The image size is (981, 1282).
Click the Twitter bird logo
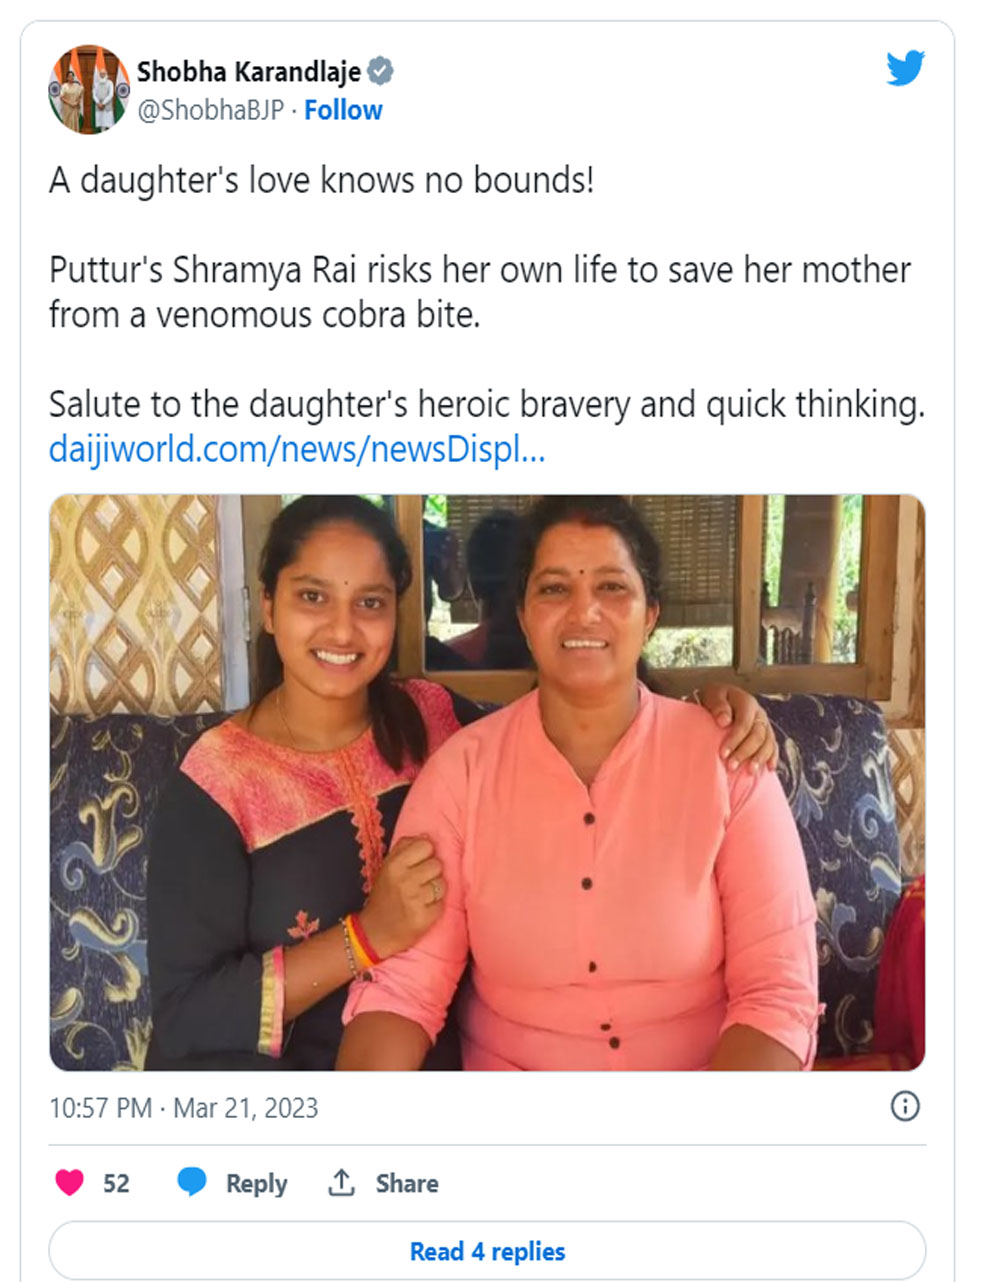pyautogui.click(x=905, y=68)
